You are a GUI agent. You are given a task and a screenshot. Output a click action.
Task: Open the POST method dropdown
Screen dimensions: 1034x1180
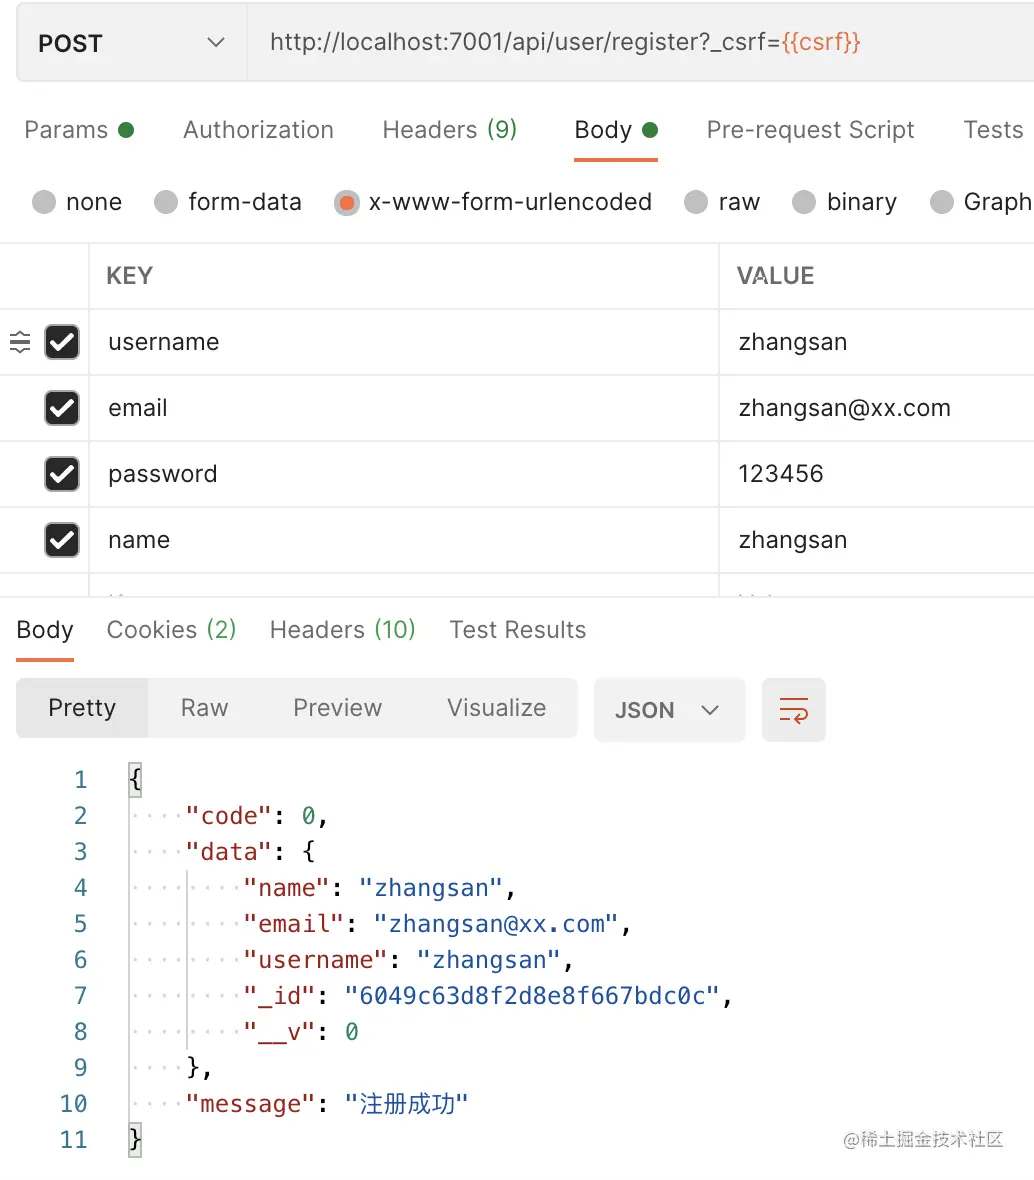(x=131, y=44)
